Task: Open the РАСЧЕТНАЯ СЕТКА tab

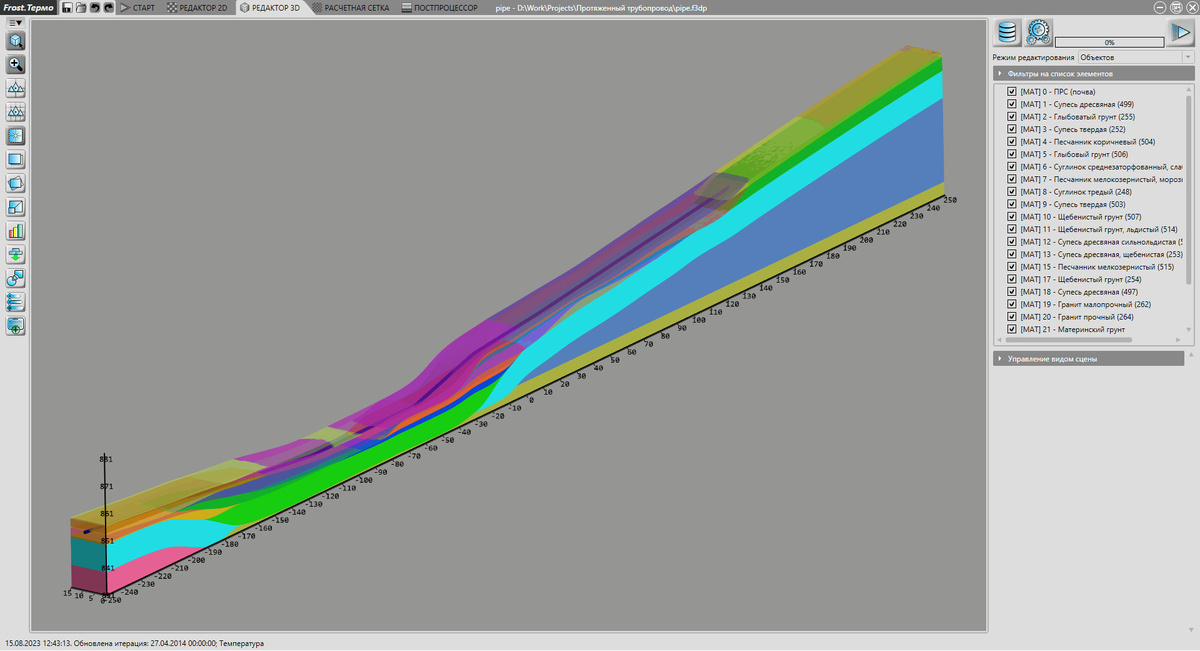Action: point(350,7)
